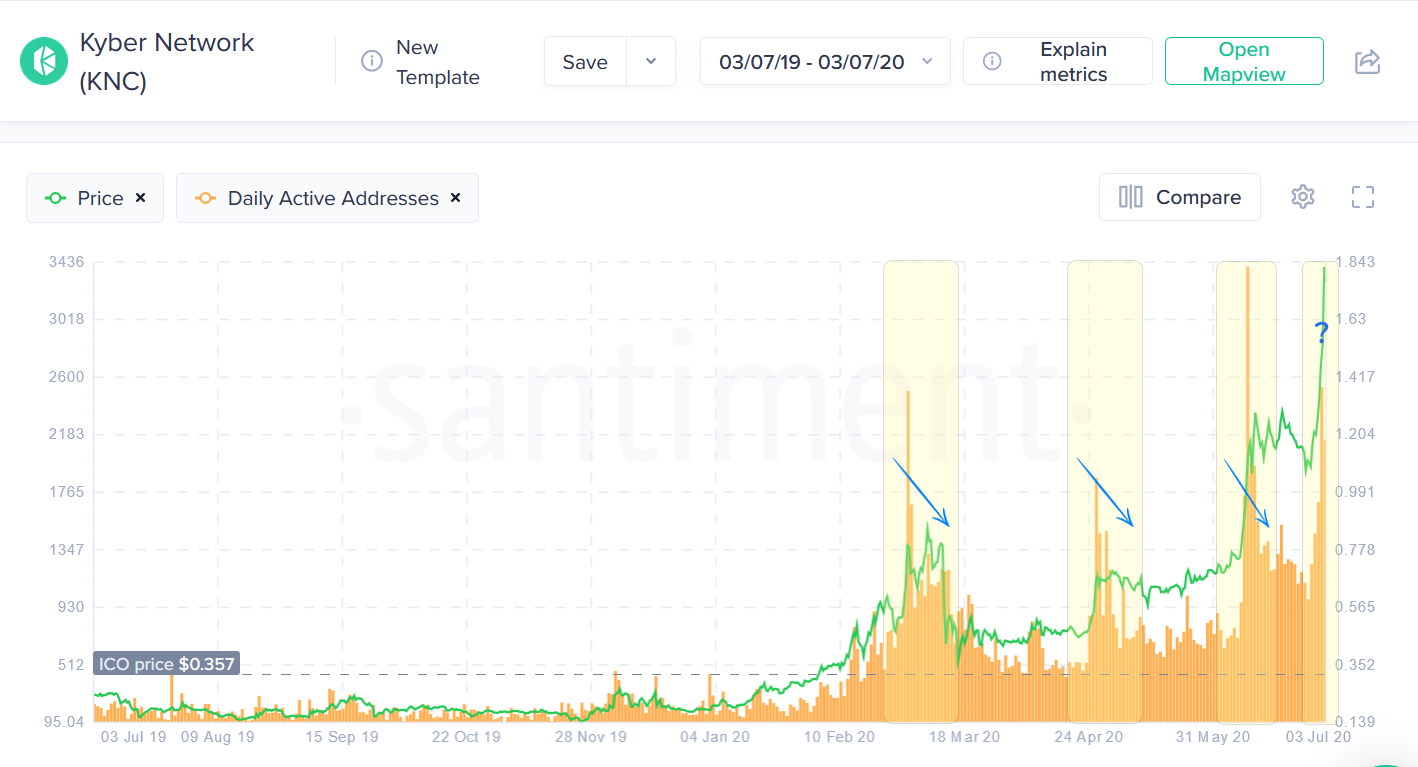Click the 10 Feb 20 axis date
The height and width of the screenshot is (767, 1418).
pyautogui.click(x=840, y=737)
